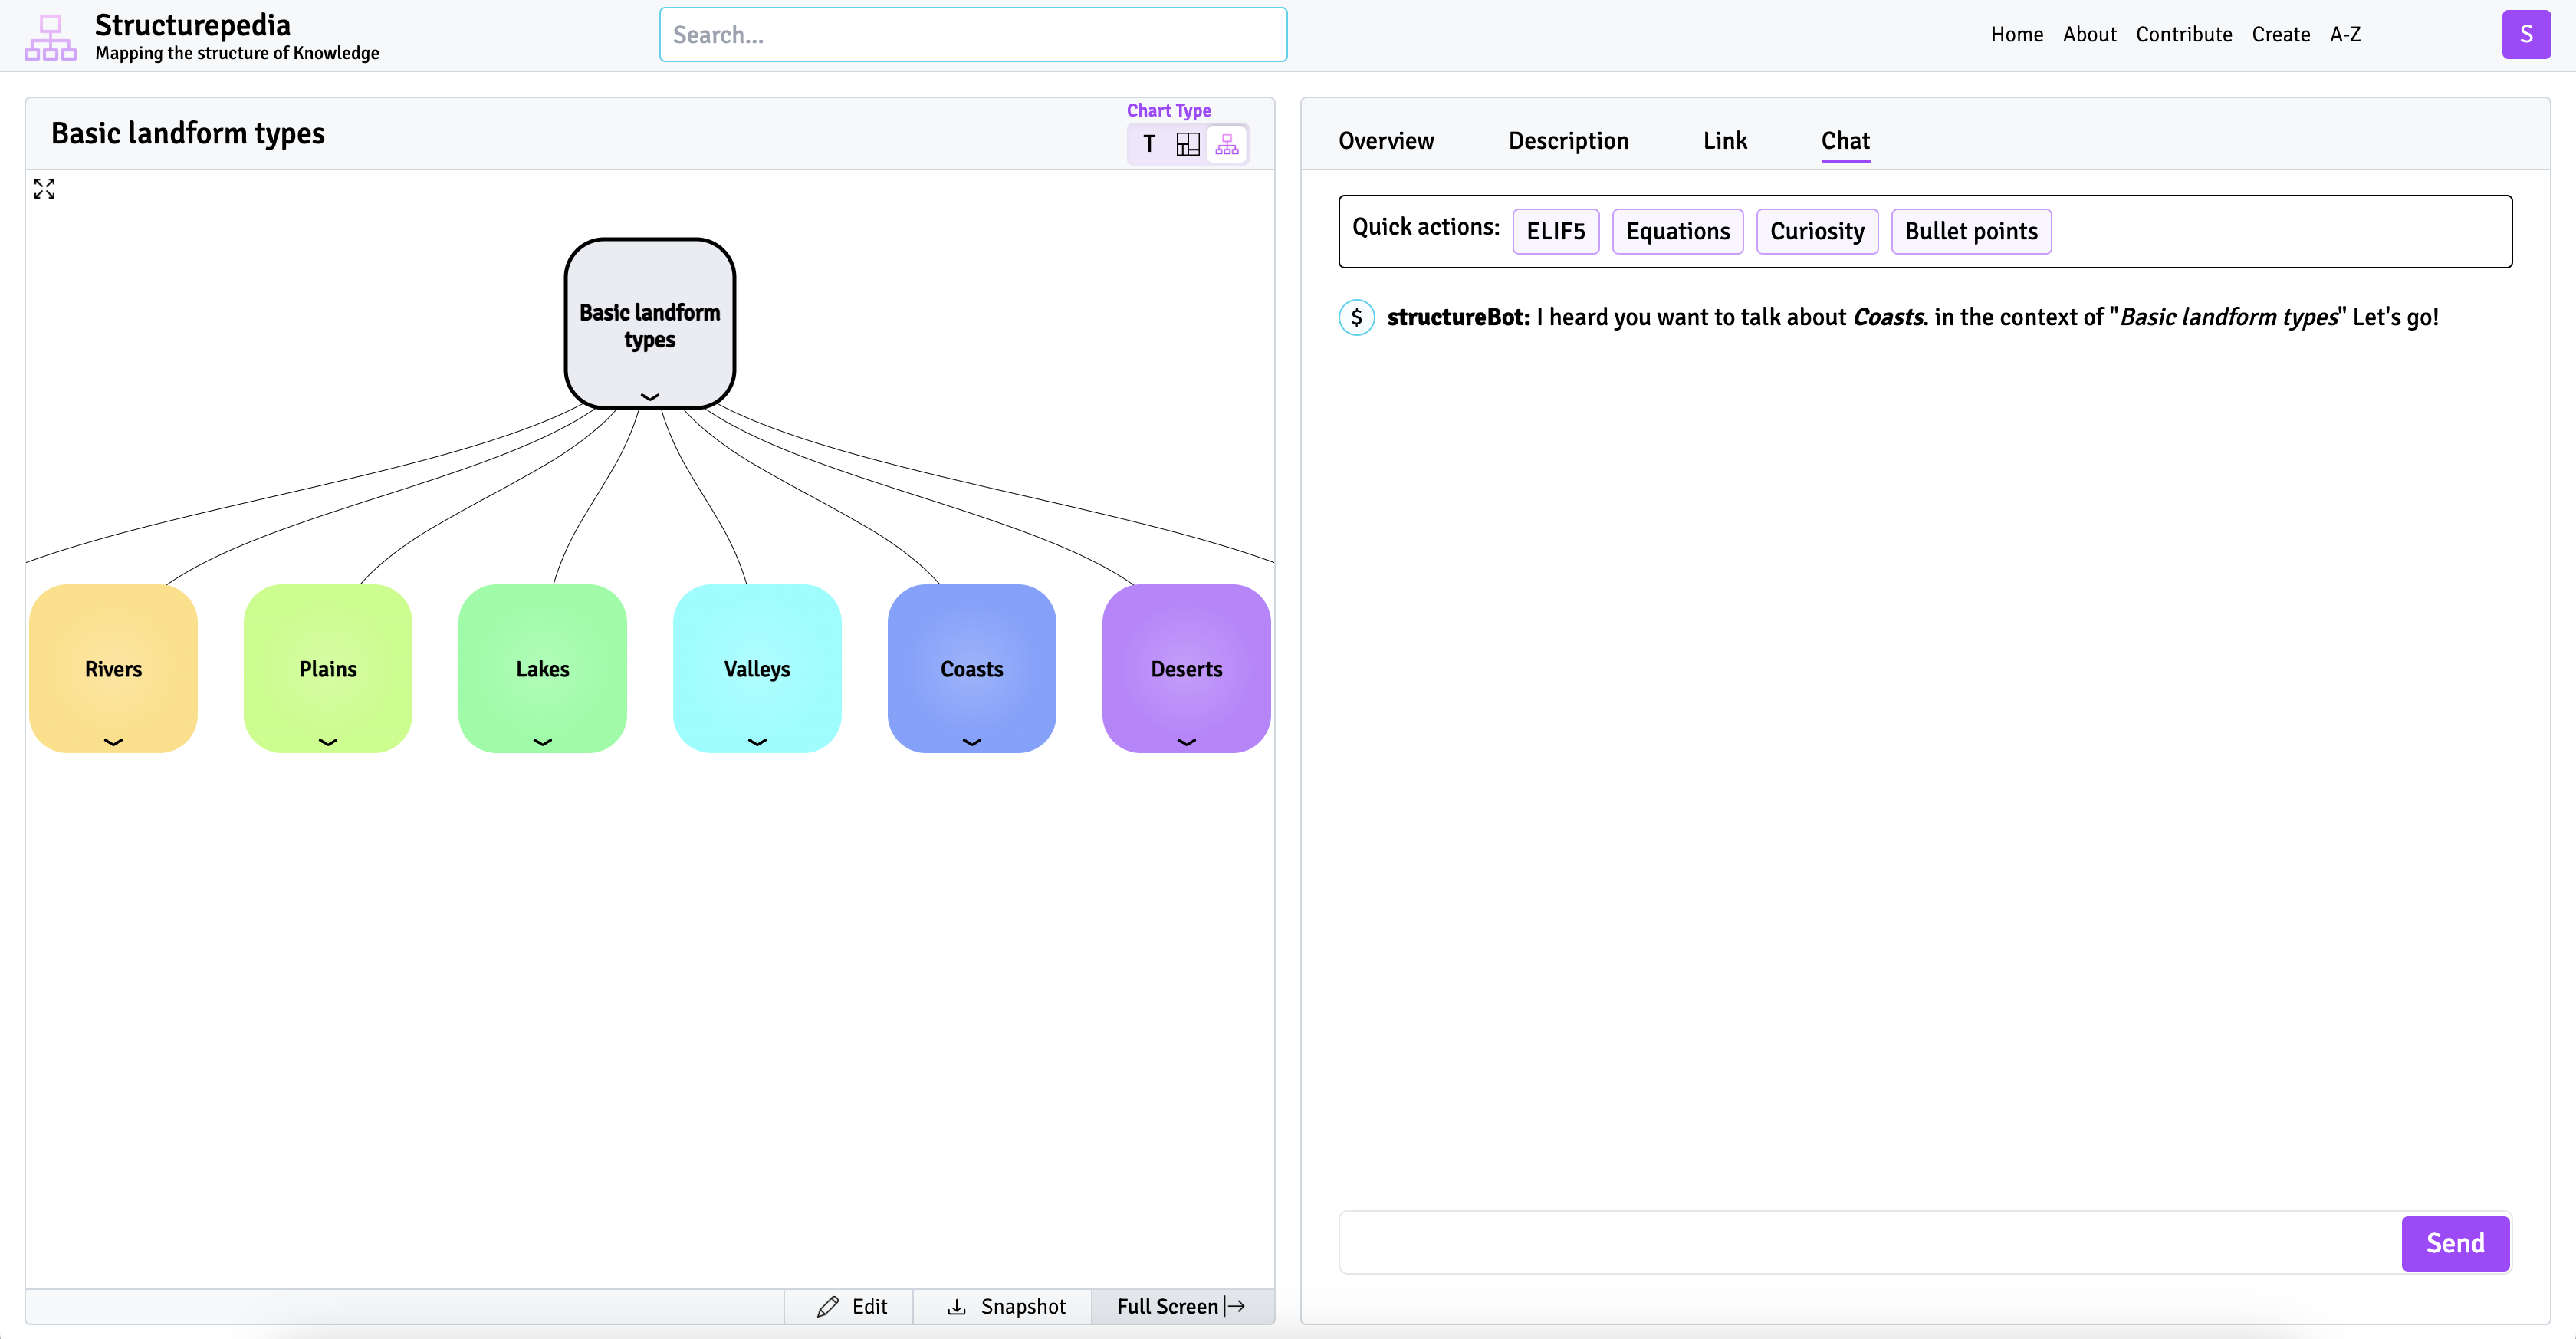
Task: Click the Edit pencil button
Action: click(851, 1306)
